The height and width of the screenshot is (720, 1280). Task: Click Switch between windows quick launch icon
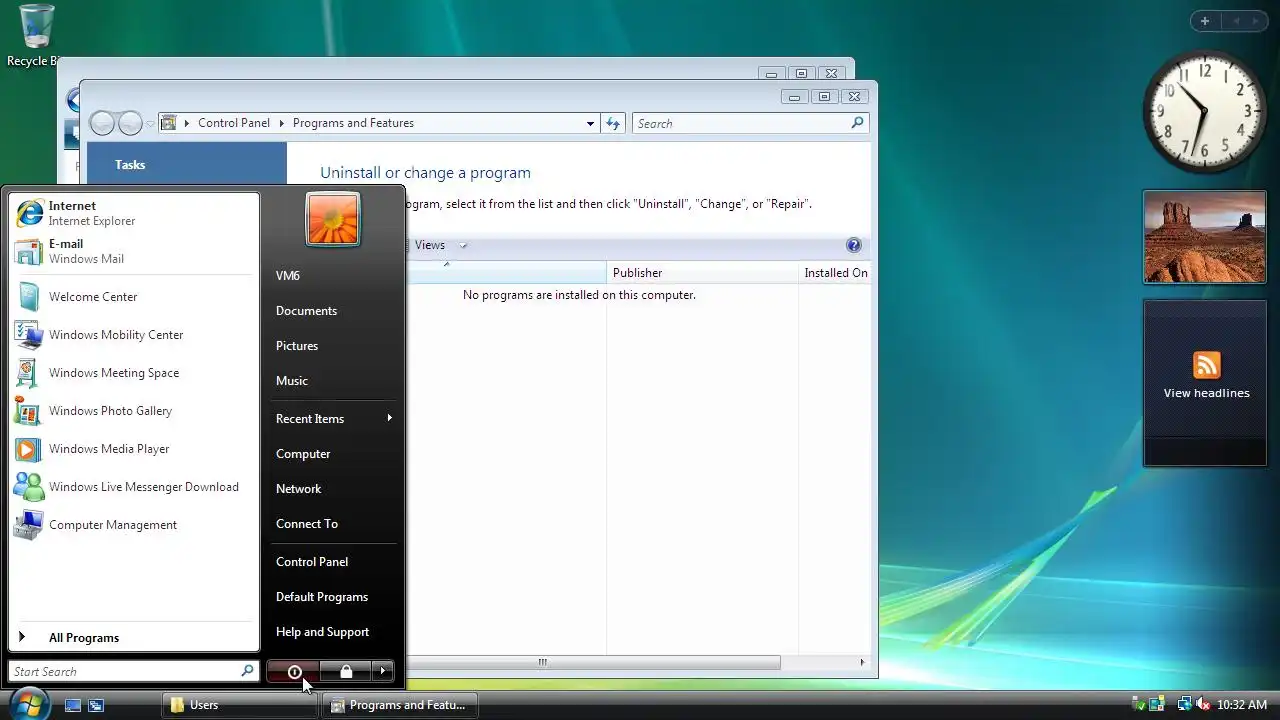[96, 705]
